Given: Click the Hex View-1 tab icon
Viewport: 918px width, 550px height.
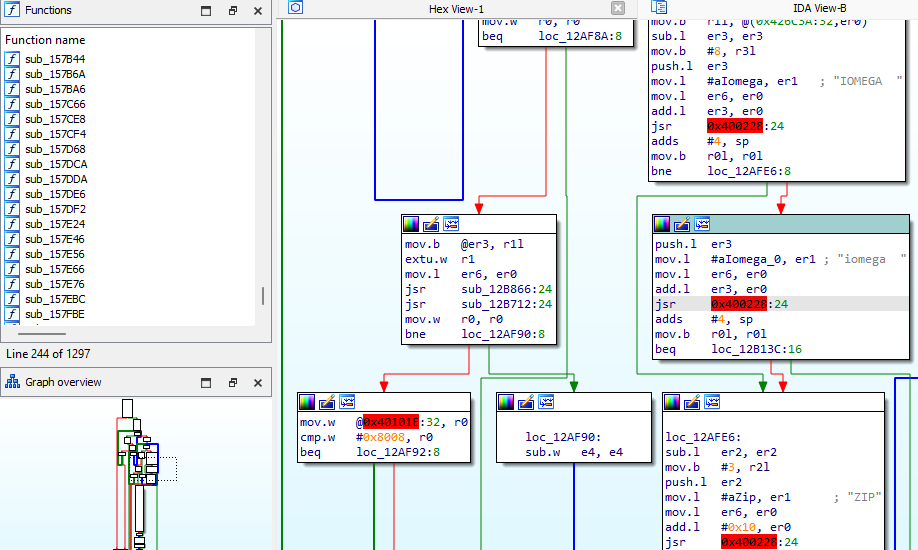Looking at the screenshot, I should (296, 8).
